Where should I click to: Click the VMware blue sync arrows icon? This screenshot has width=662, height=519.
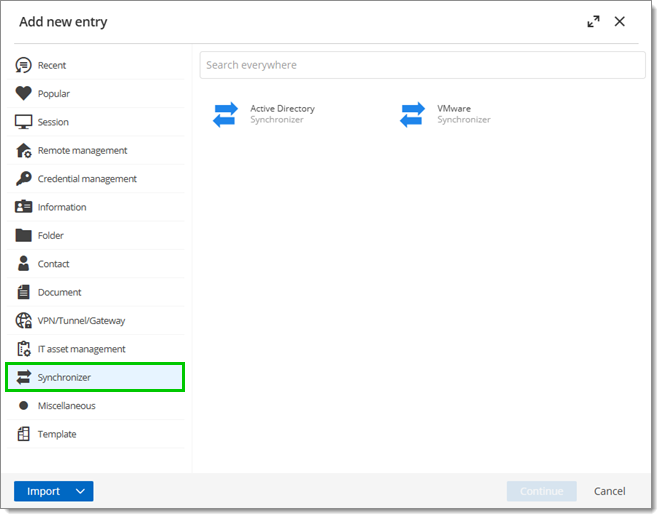412,114
